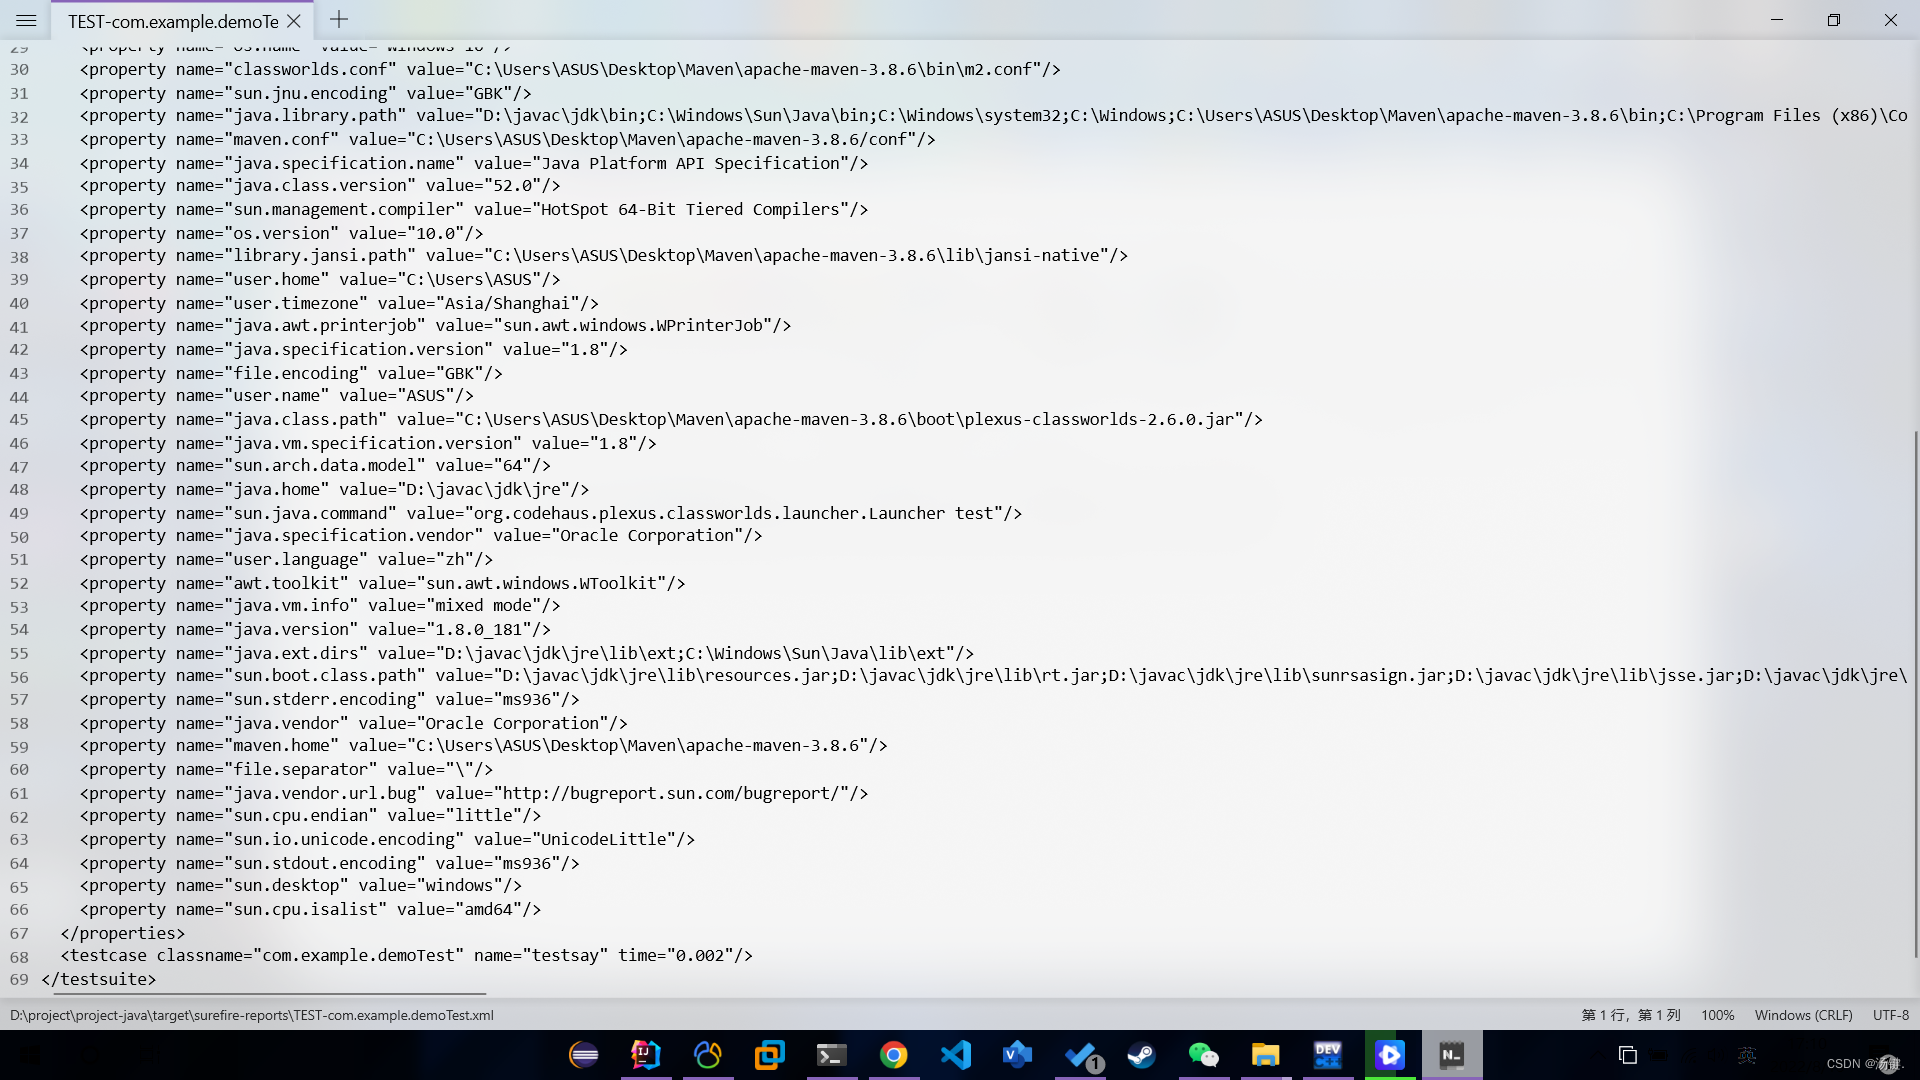Click the file.encoding GBK line
Screen dimensions: 1920x1080
[291, 374]
